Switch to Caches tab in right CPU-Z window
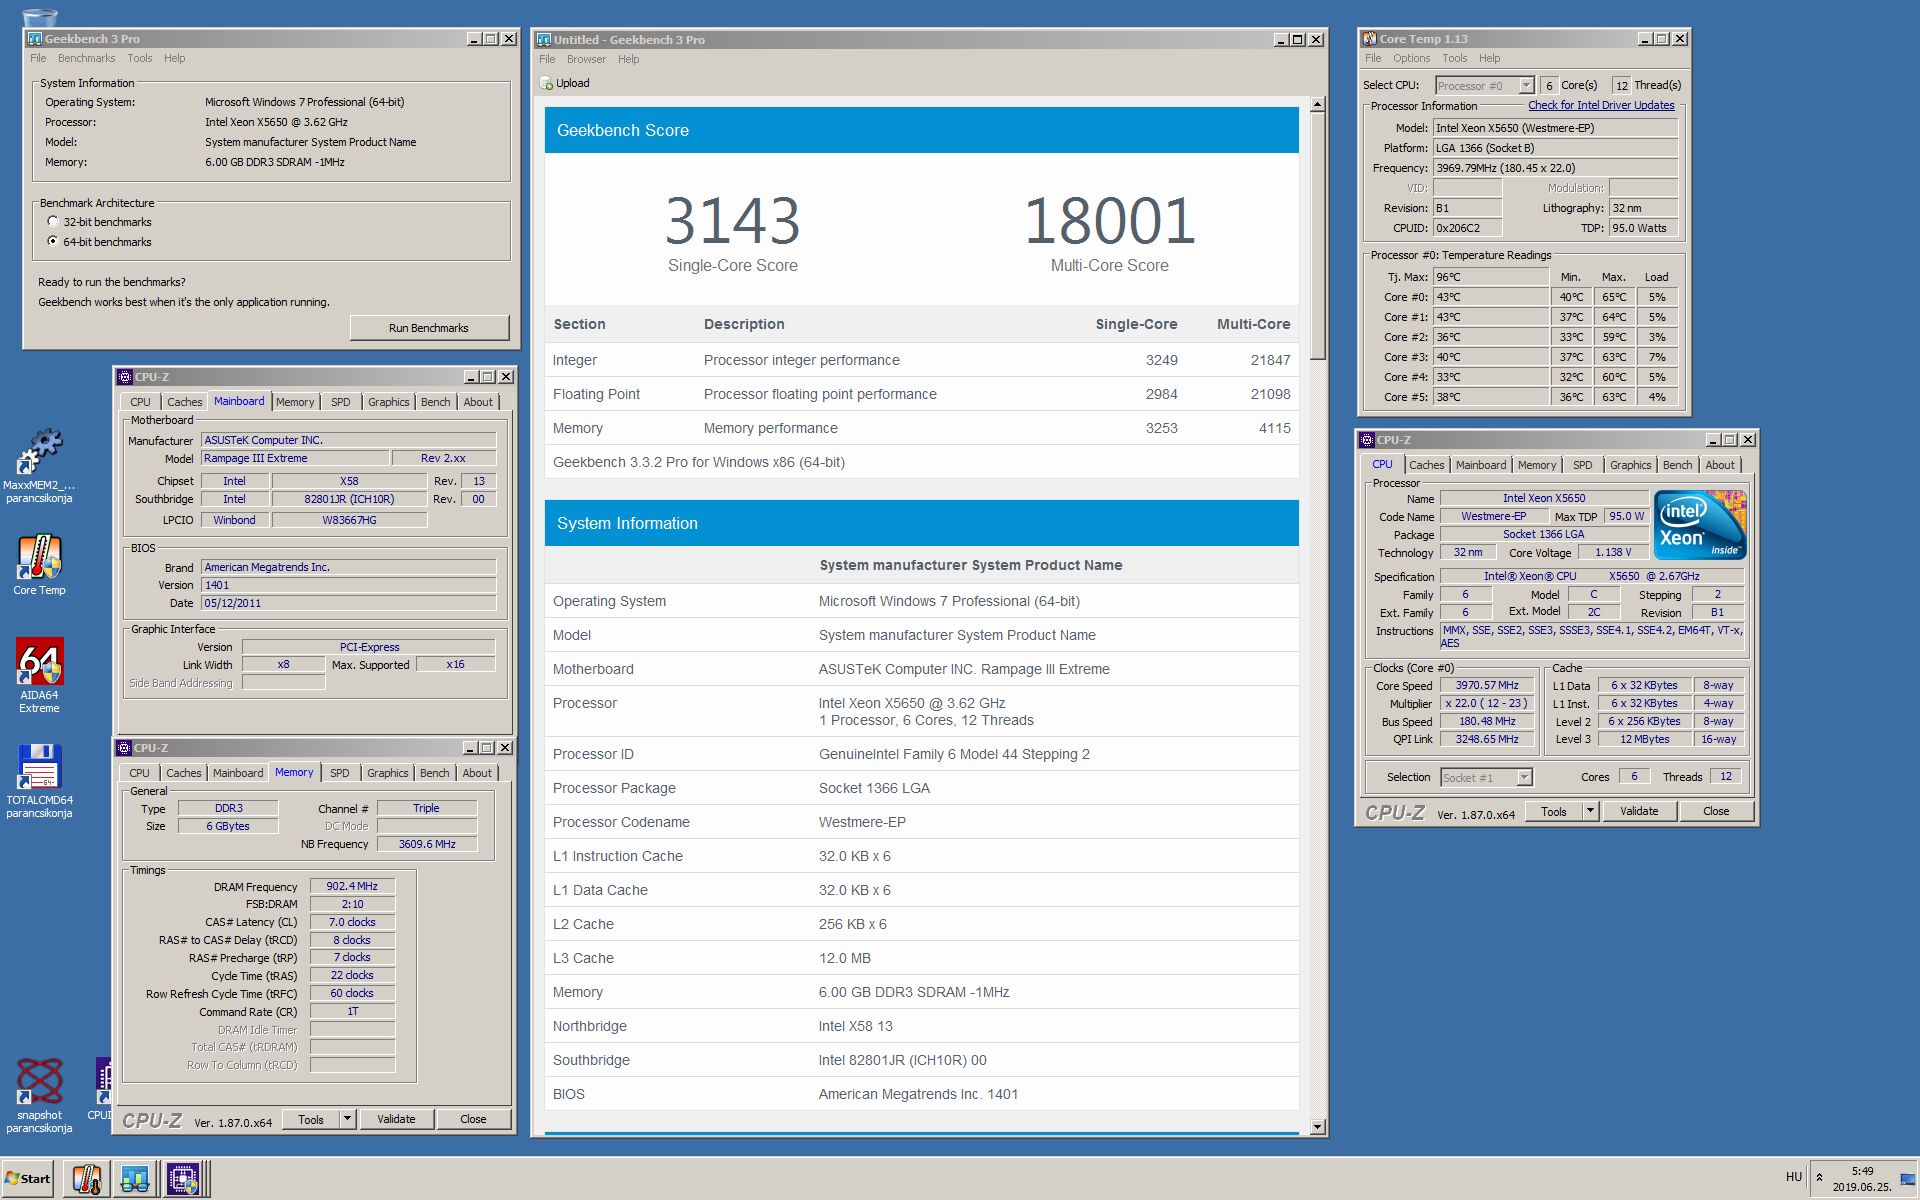 [1427, 465]
